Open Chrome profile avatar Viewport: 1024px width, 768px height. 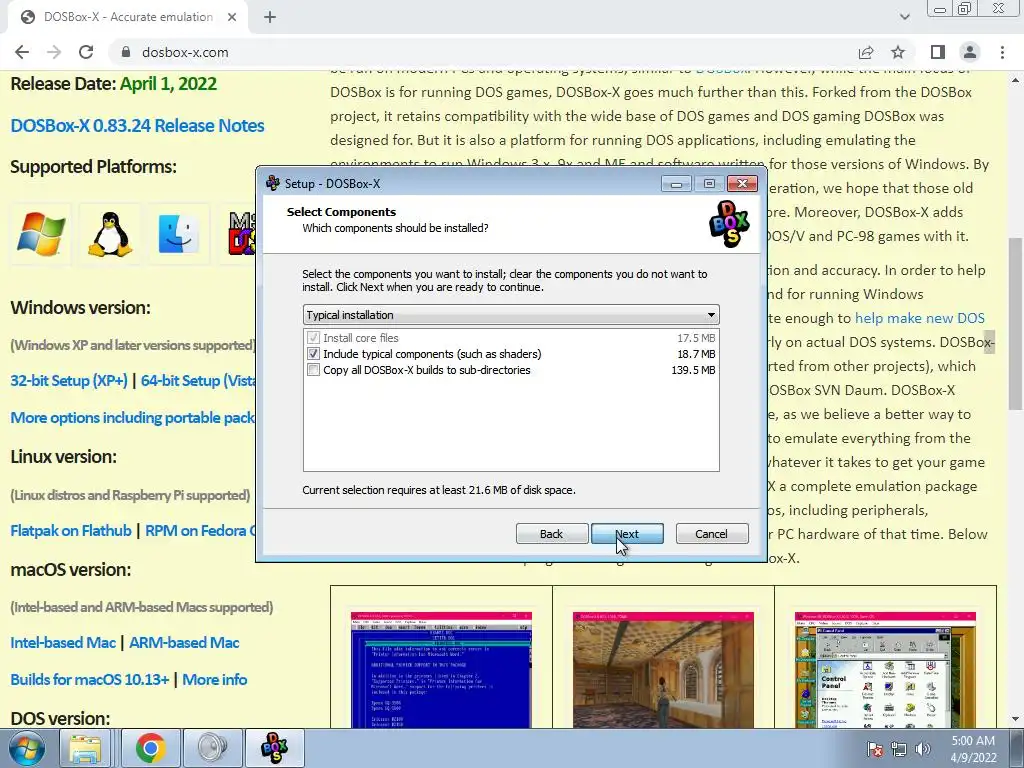click(x=970, y=52)
